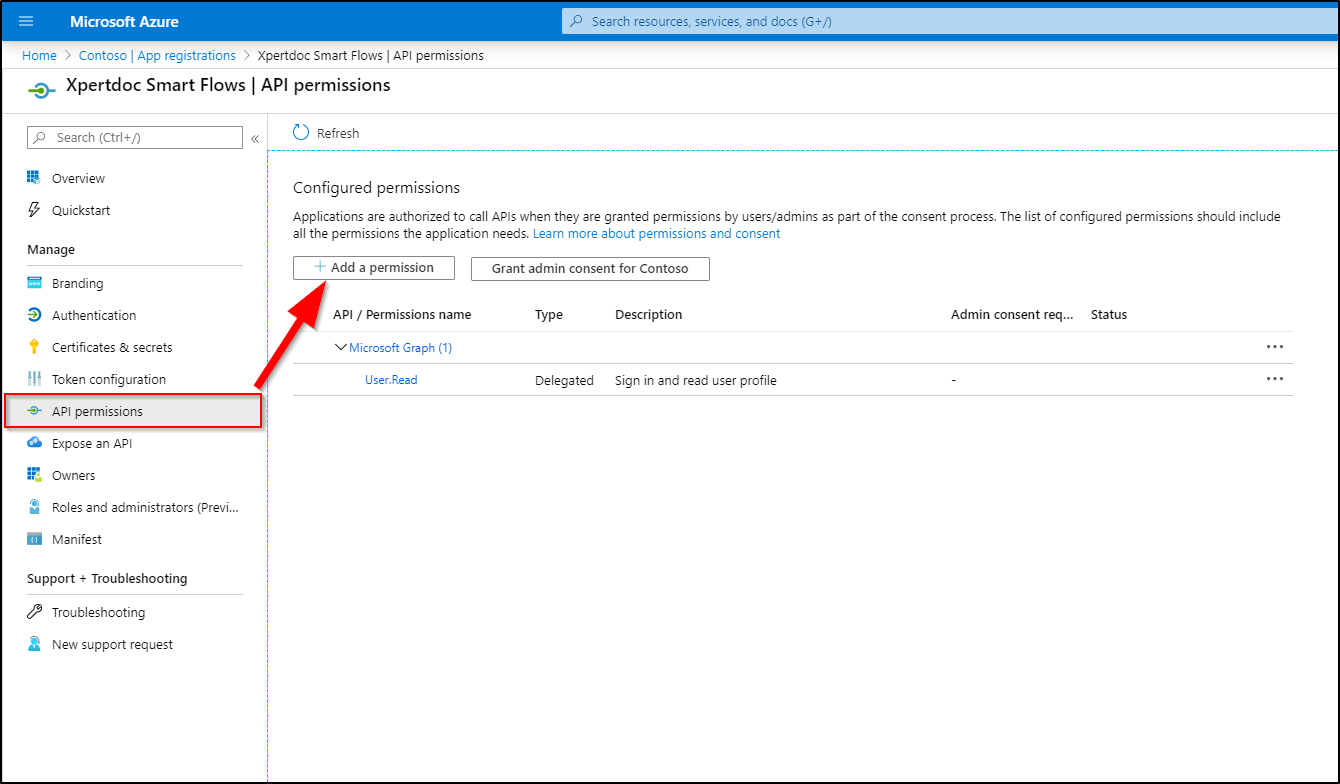Screen dimensions: 1340x784
Task: Click the Token configuration bars icon
Action: tap(33, 379)
